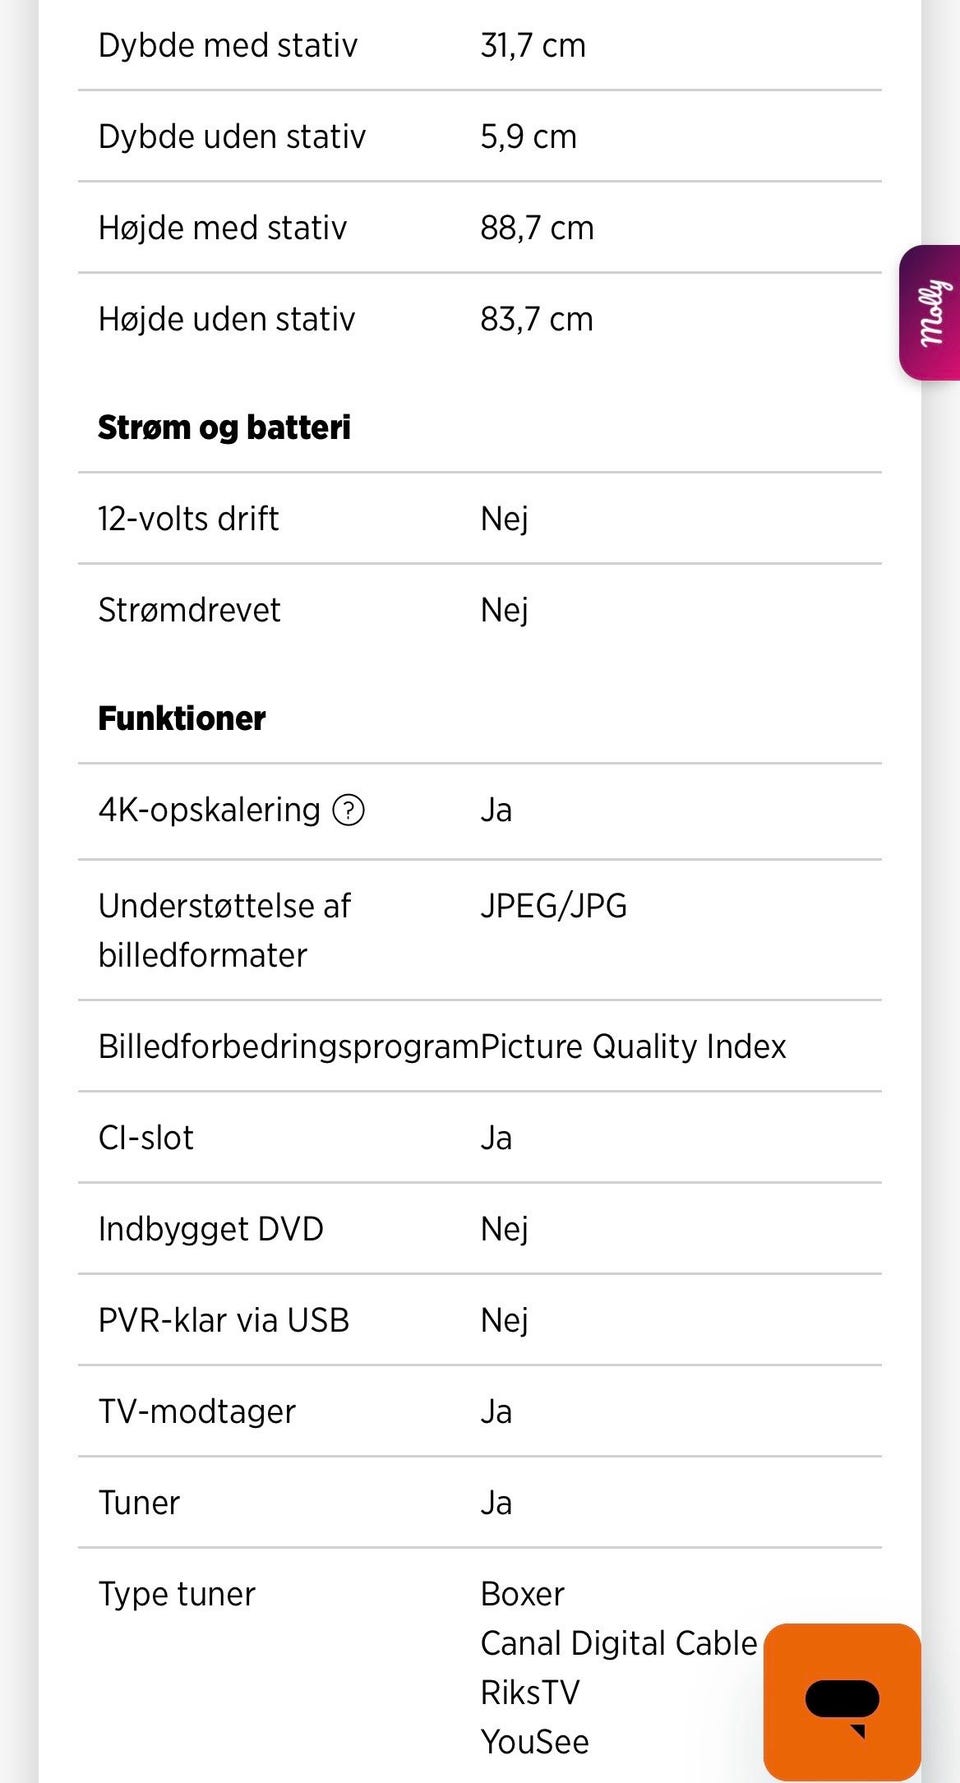The image size is (960, 1783).
Task: Open the orange chat bubble button
Action: 841,1701
